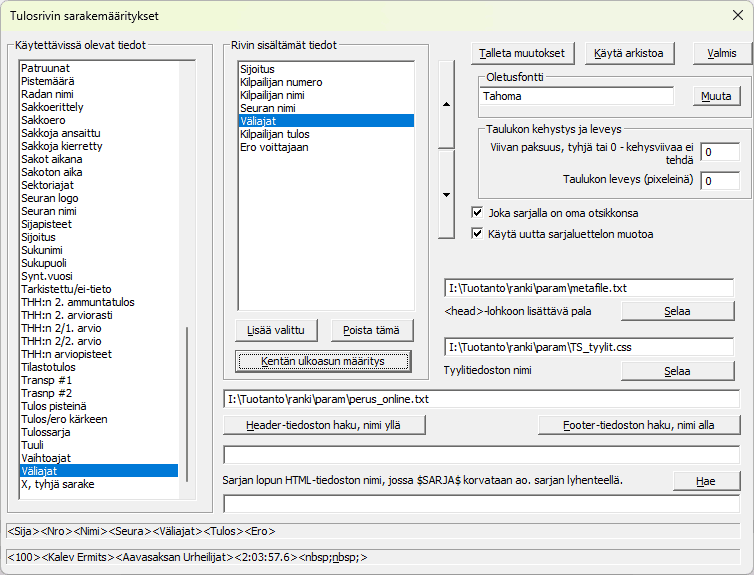Click 'Header-tiedoston haku, nimi yllä' button

coord(325,425)
